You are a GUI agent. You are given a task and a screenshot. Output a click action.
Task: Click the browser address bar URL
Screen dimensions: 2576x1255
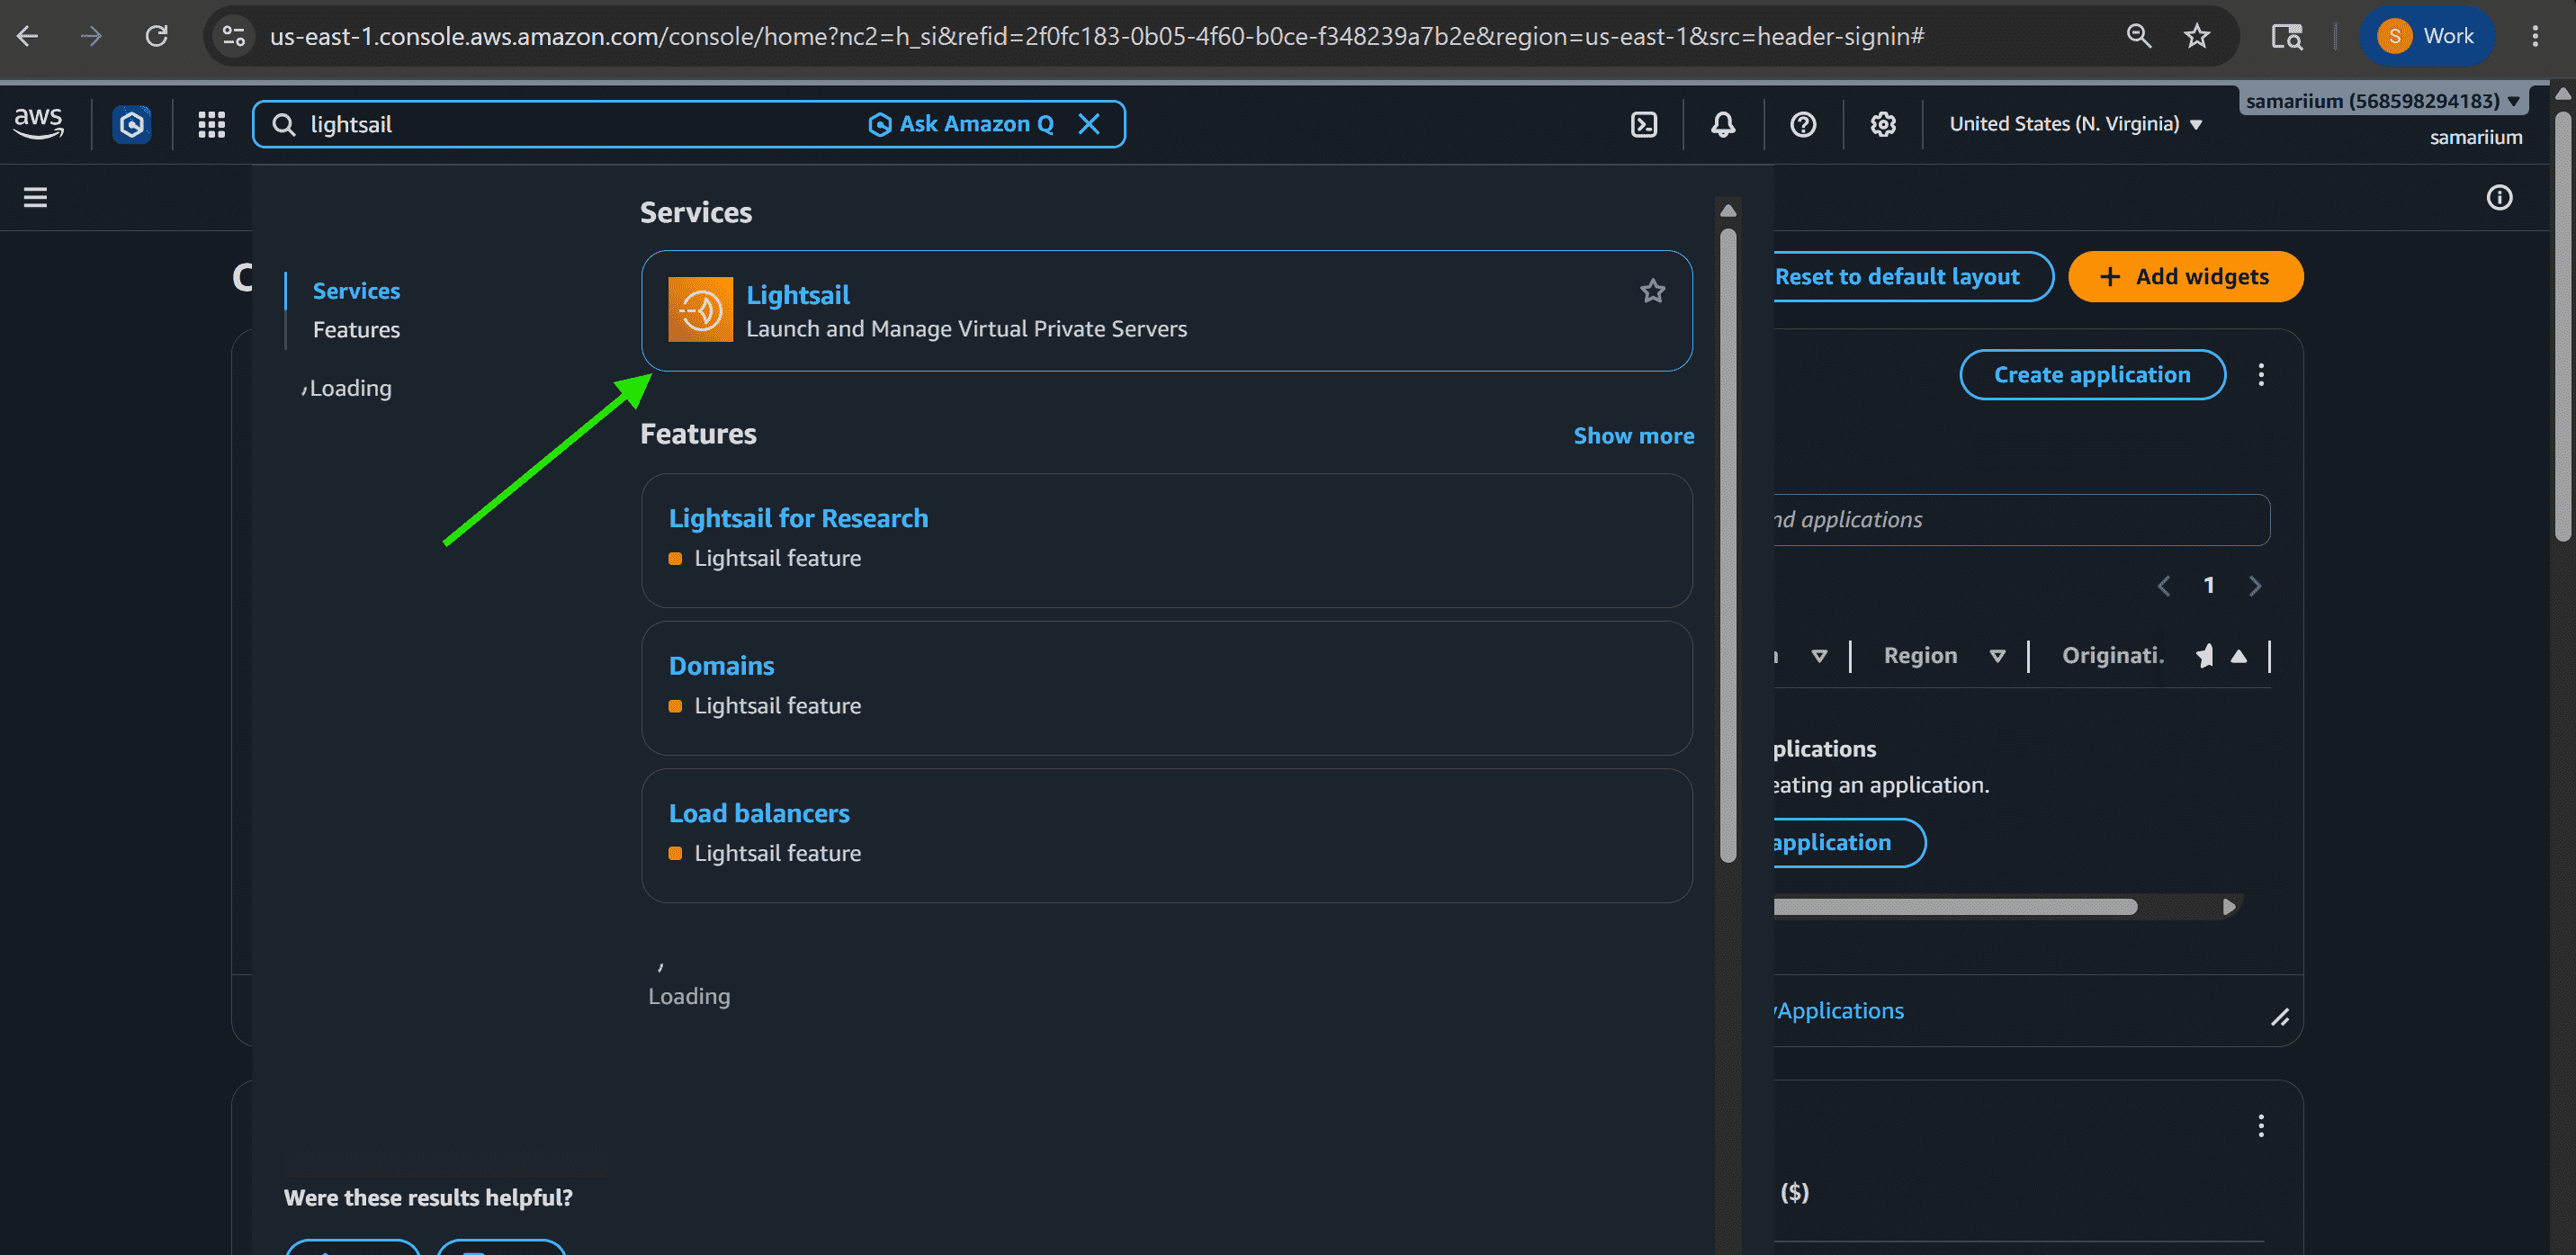(1096, 37)
